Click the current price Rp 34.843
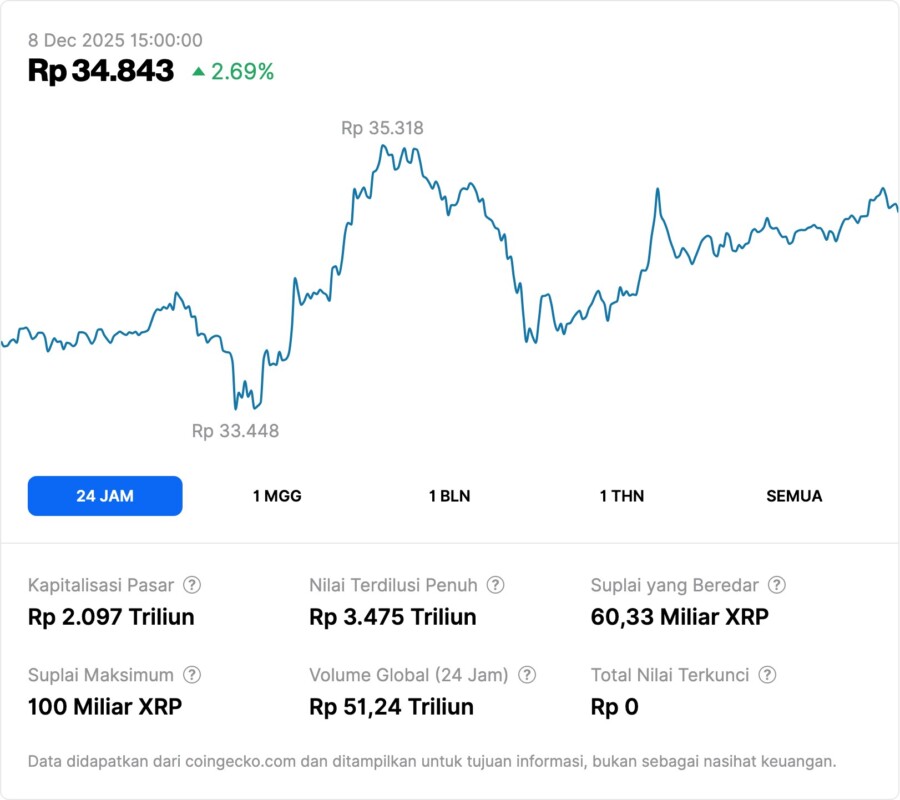 [x=101, y=71]
